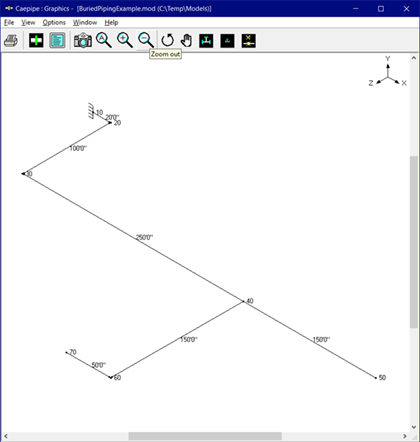Click the green pipe render icon
This screenshot has height=442, width=420.
tap(206, 41)
